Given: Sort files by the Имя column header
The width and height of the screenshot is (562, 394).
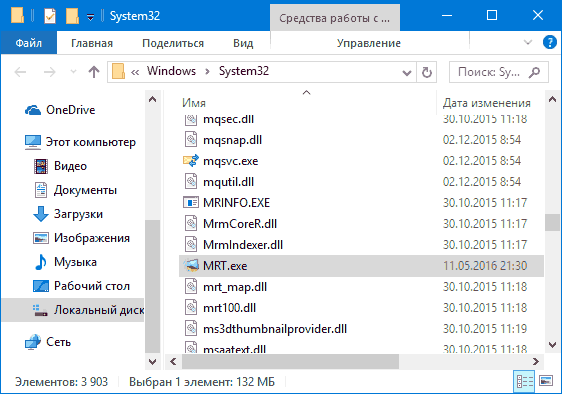Looking at the screenshot, I should (194, 103).
